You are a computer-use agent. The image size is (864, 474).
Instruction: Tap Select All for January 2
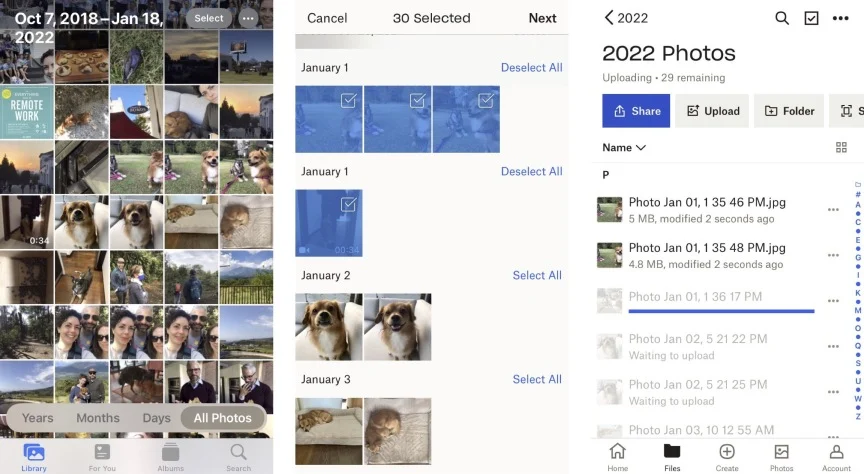pyautogui.click(x=536, y=275)
